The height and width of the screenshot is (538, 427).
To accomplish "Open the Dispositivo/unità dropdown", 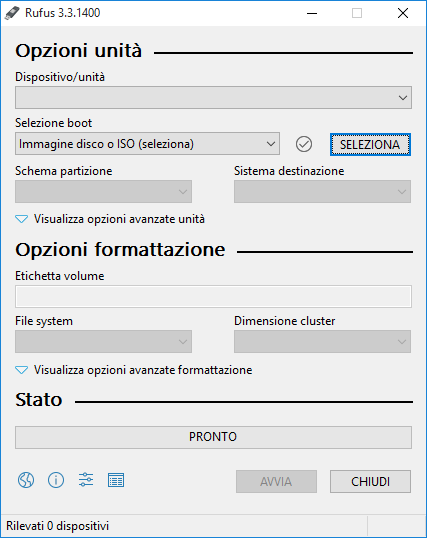I will click(x=213, y=98).
